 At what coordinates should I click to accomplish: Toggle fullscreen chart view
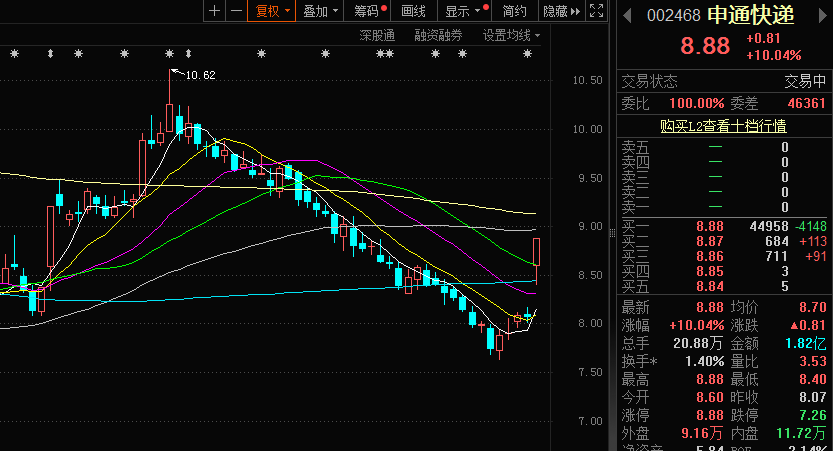click(x=597, y=11)
